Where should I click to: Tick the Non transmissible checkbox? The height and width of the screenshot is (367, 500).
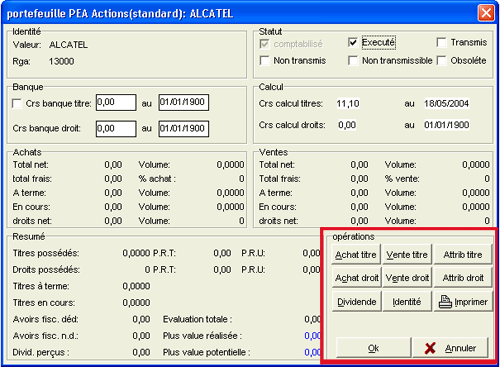pyautogui.click(x=353, y=61)
